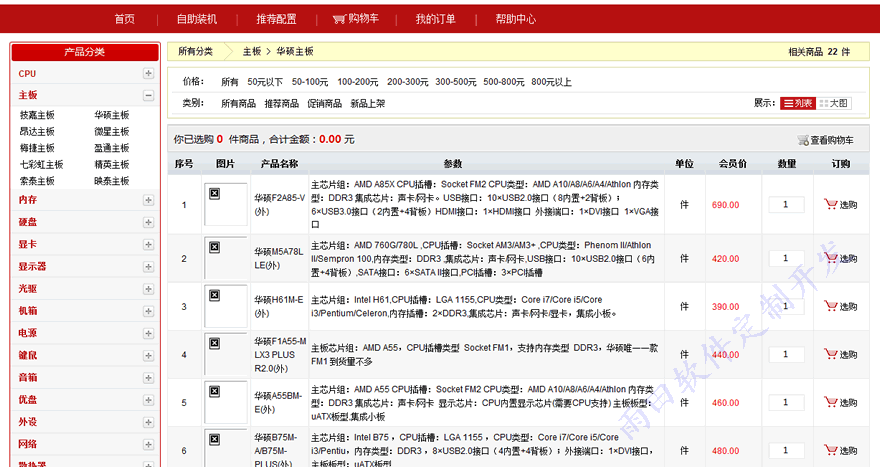Screen dimensions: 880x467
Task: Expand the 外设 category plus icon
Action: (x=148, y=422)
